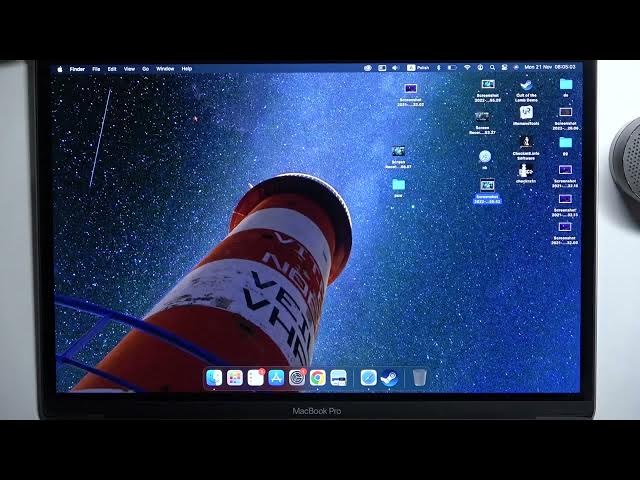The image size is (640, 480).
Task: Open the Edit menu
Action: click(112, 69)
